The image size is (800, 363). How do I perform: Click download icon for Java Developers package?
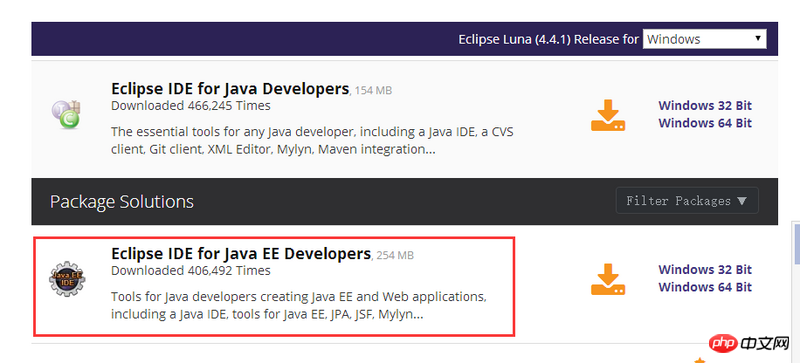coord(608,115)
